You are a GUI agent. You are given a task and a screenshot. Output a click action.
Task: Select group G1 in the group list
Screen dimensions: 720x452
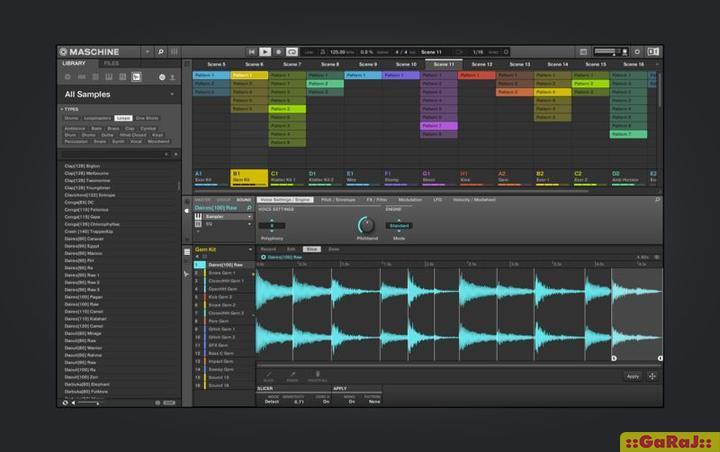[x=439, y=177]
